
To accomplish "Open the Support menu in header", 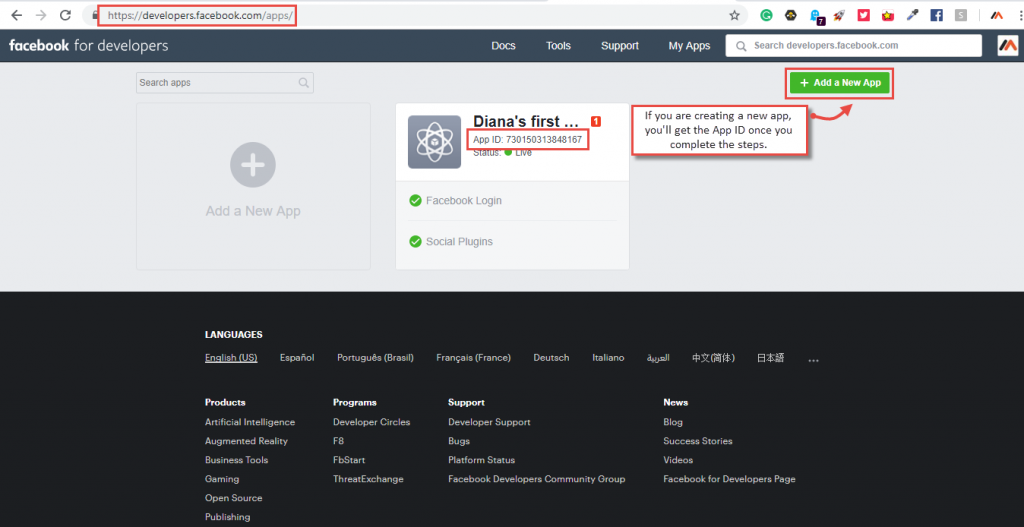I will 620,46.
